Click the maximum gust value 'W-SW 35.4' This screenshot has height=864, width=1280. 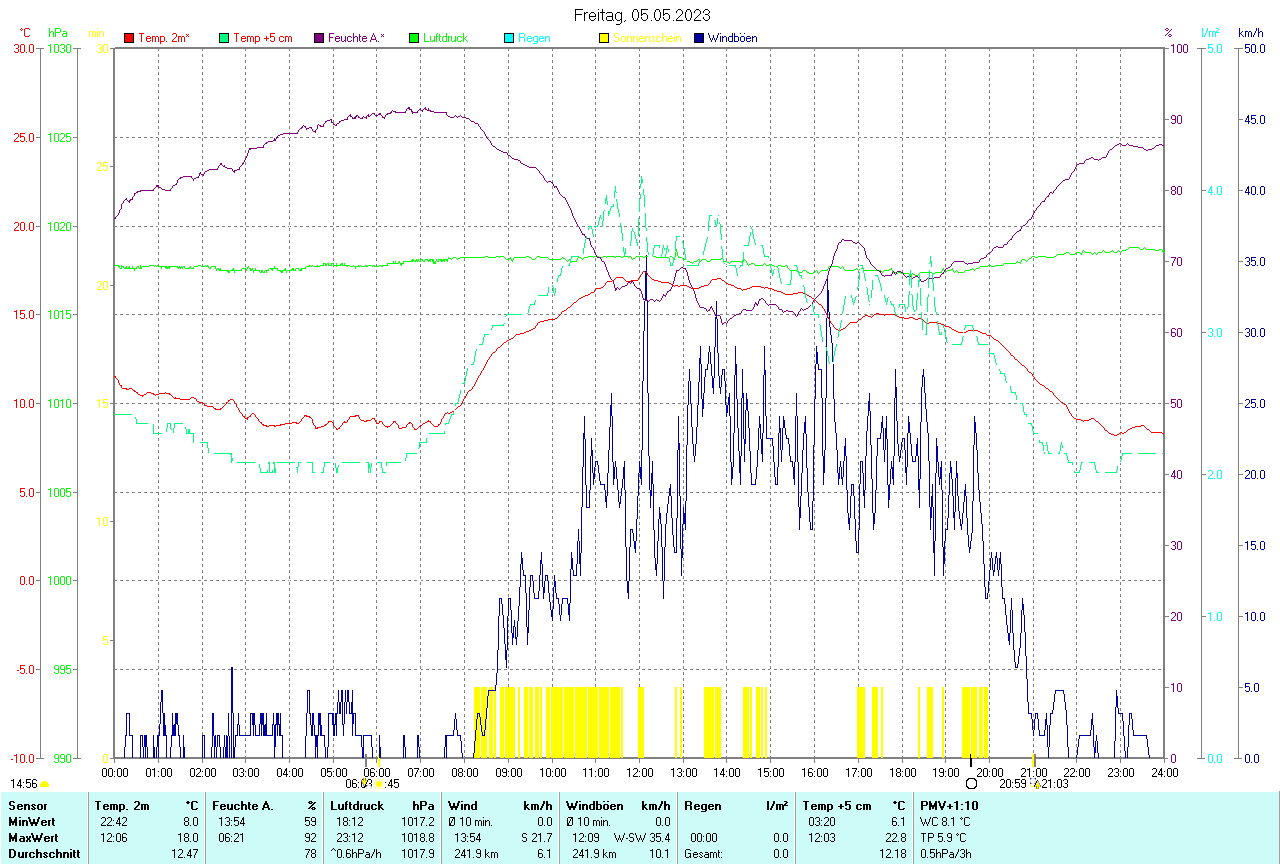[643, 837]
